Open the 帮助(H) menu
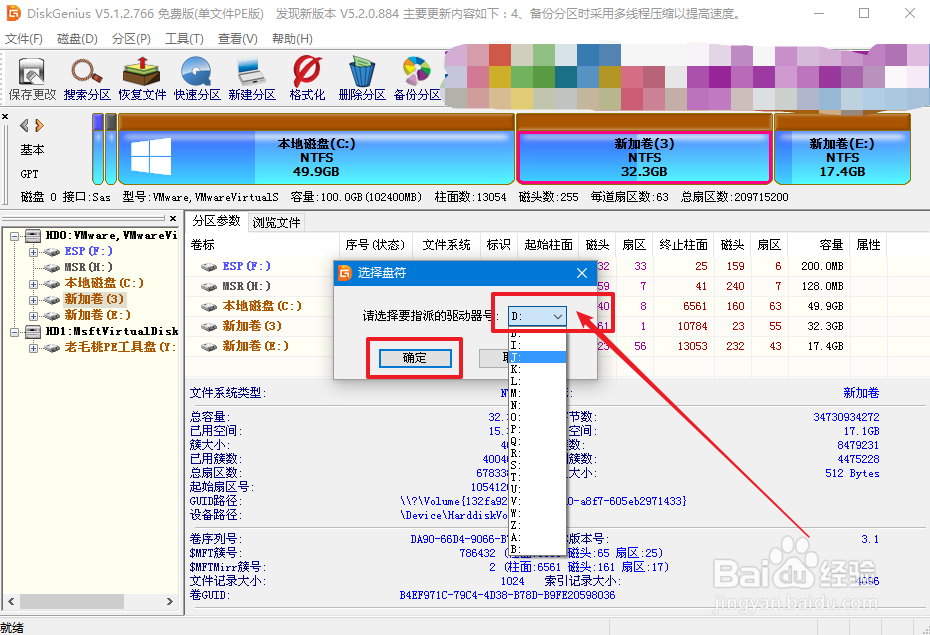Viewport: 930px width, 635px height. (292, 39)
